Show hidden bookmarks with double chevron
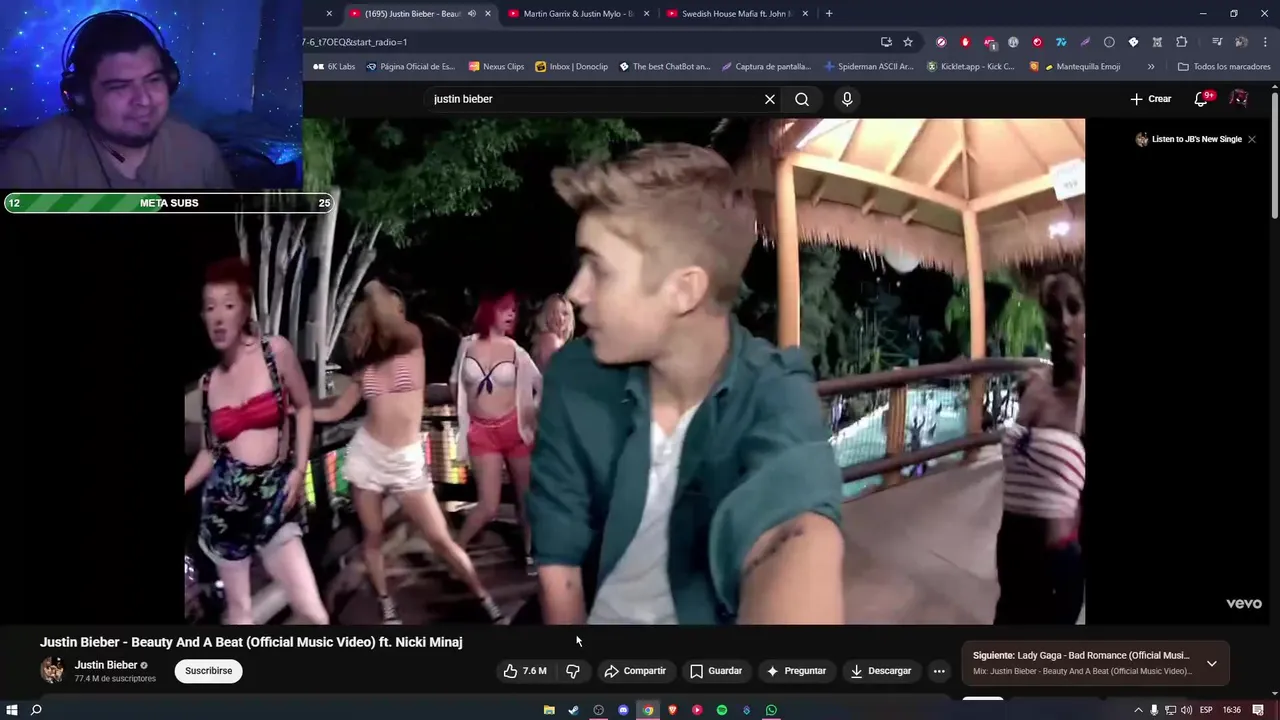Viewport: 1280px width, 720px height. tap(1151, 66)
